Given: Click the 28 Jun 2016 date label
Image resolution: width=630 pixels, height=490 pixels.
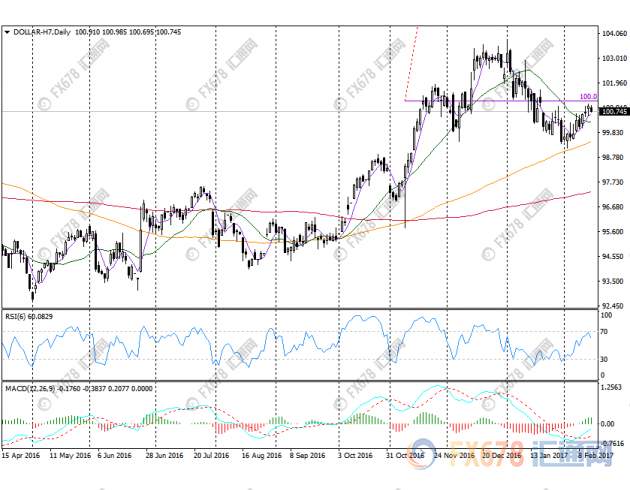Looking at the screenshot, I should tap(164, 453).
